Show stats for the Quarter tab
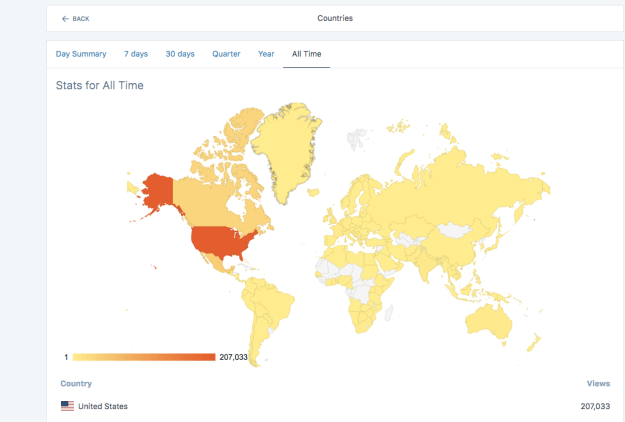This screenshot has height=422, width=625. (226, 54)
